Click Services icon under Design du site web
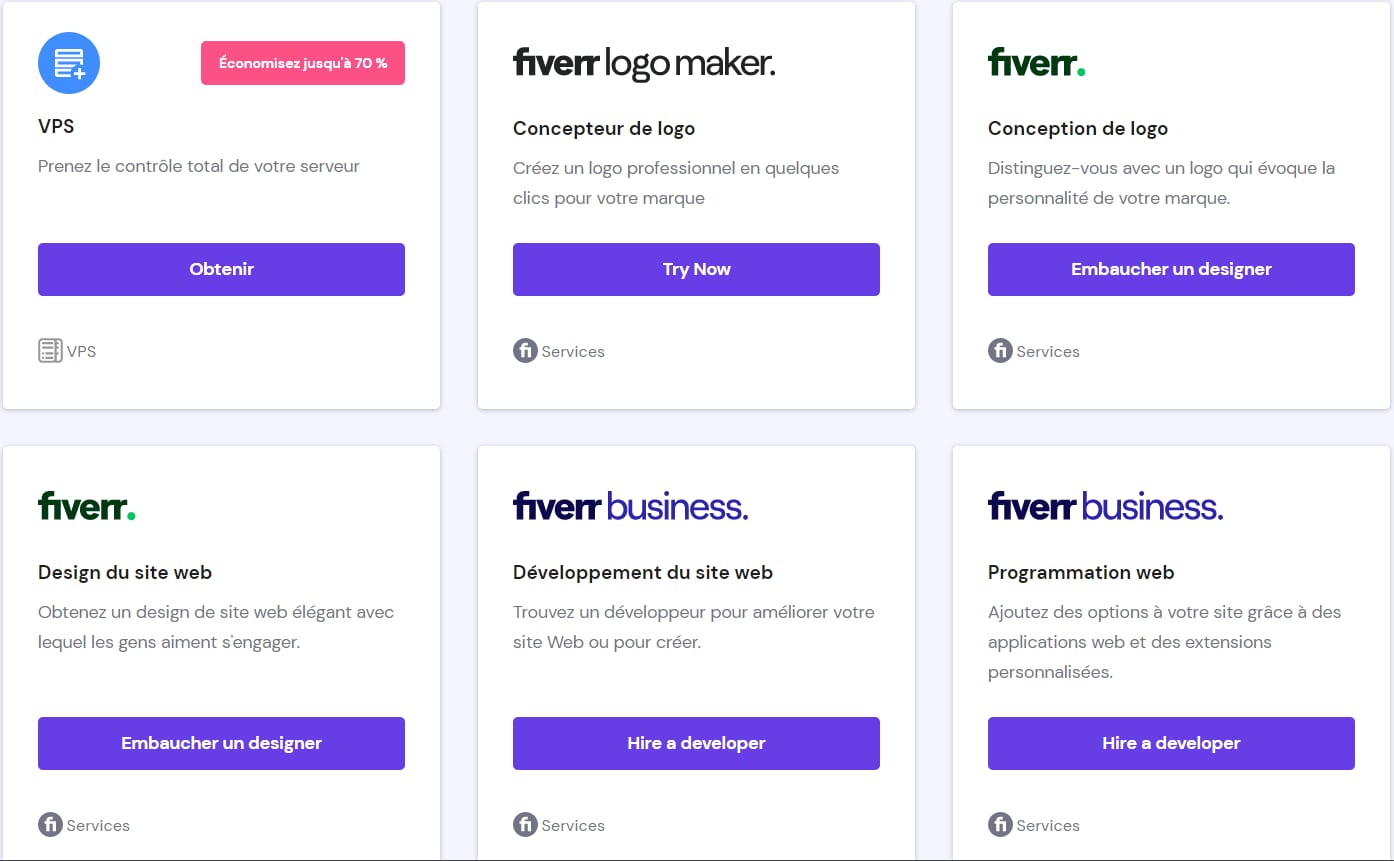This screenshot has height=861, width=1394. (50, 825)
